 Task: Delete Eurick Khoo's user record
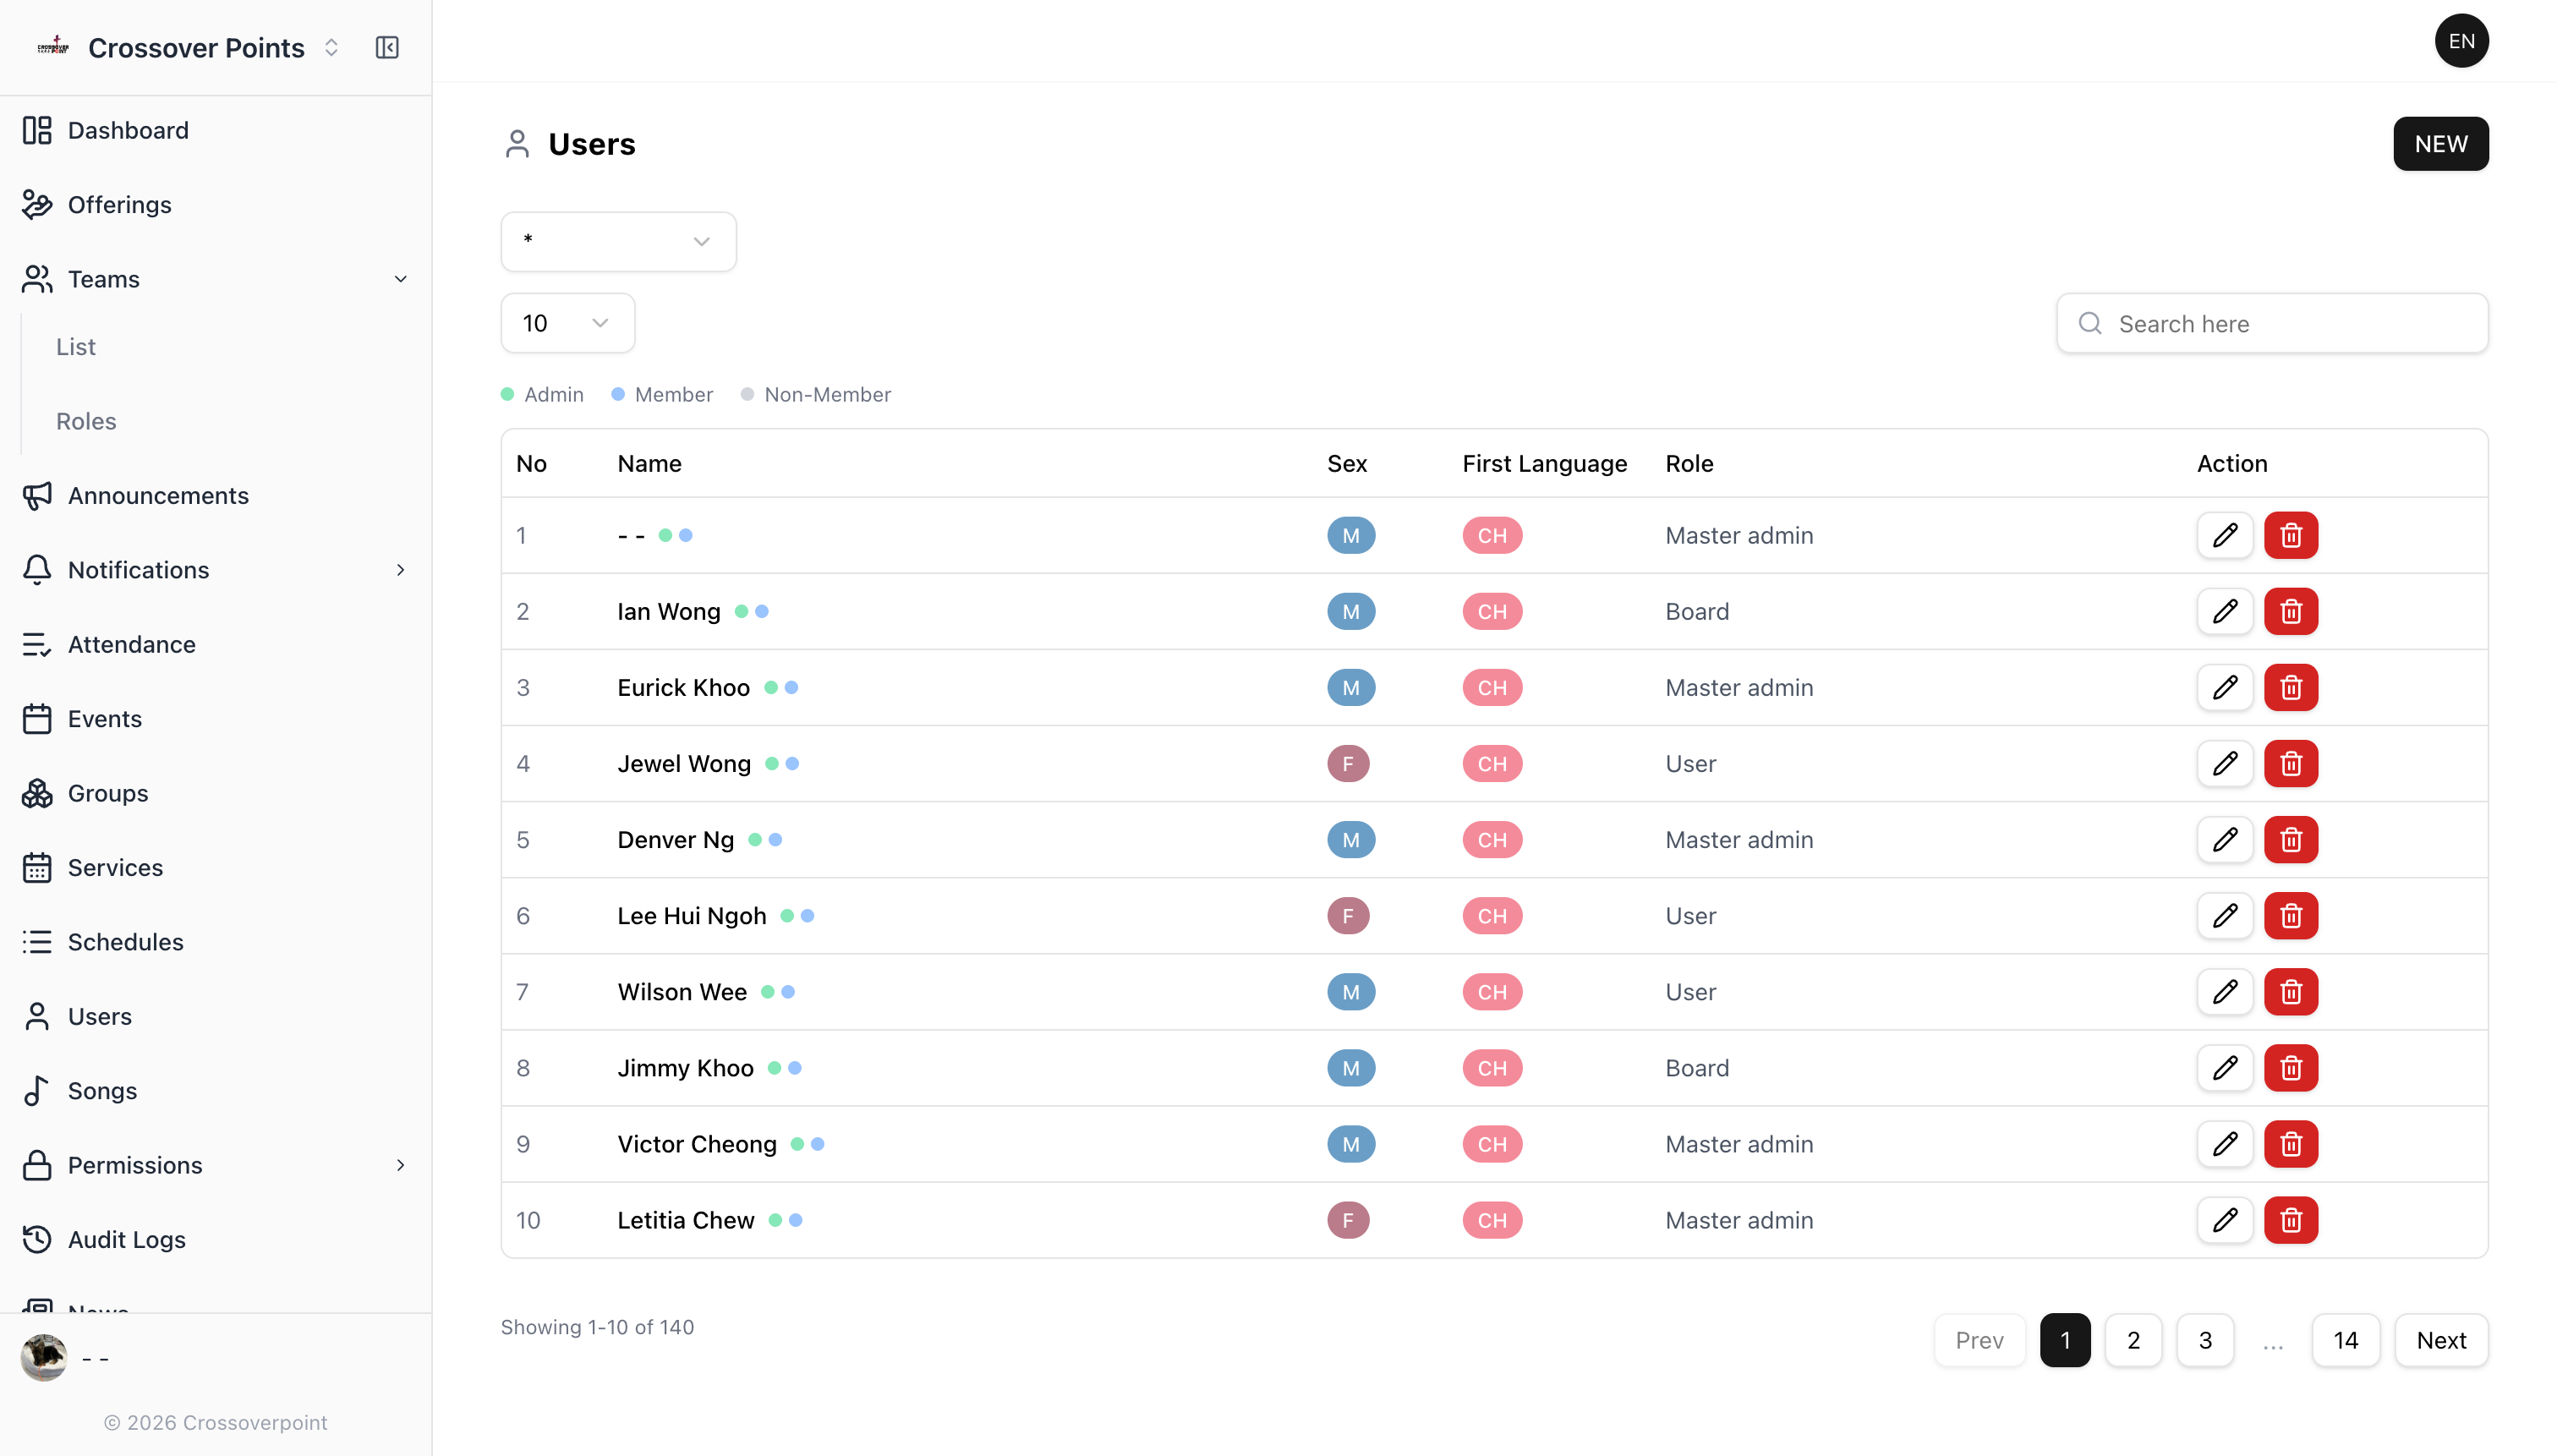point(2290,687)
